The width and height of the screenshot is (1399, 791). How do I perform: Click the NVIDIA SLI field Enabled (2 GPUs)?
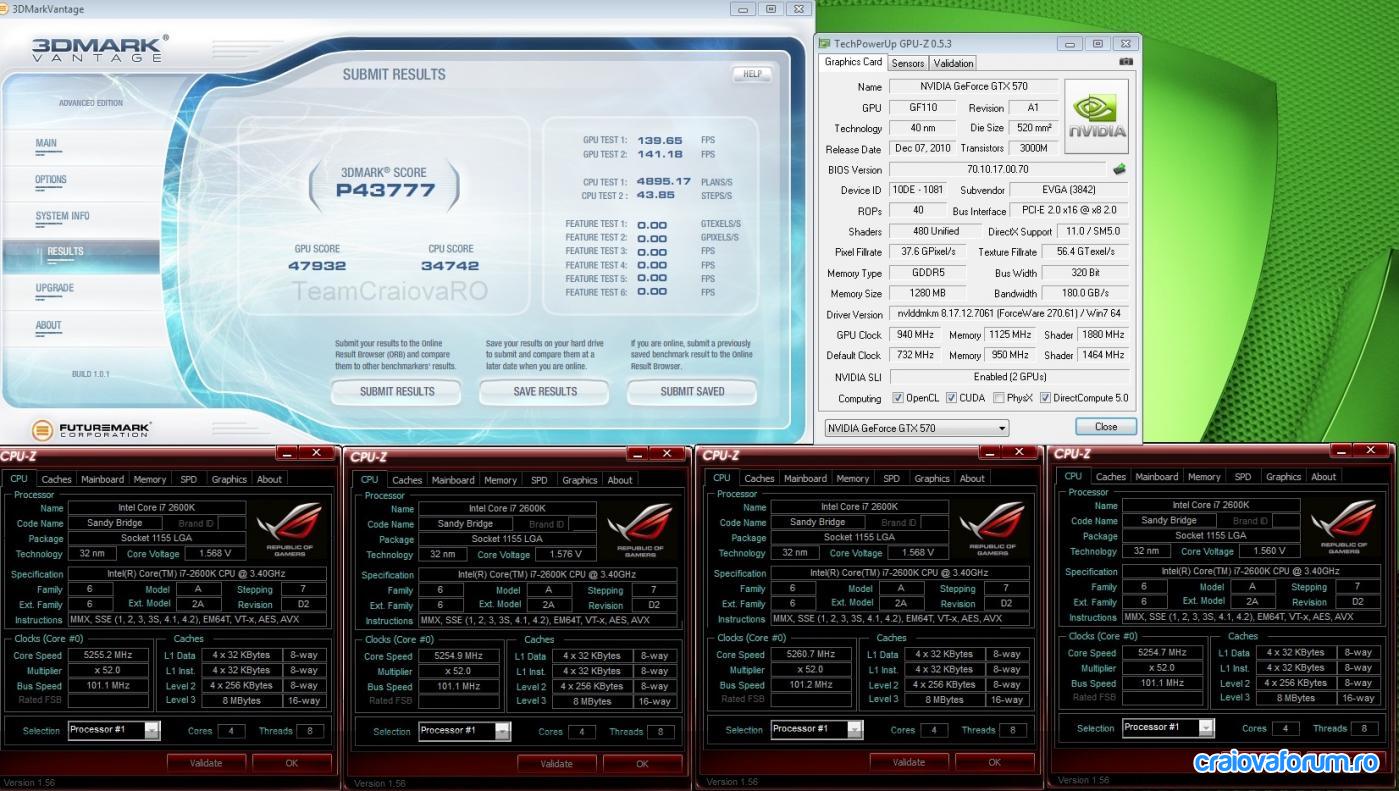1010,377
